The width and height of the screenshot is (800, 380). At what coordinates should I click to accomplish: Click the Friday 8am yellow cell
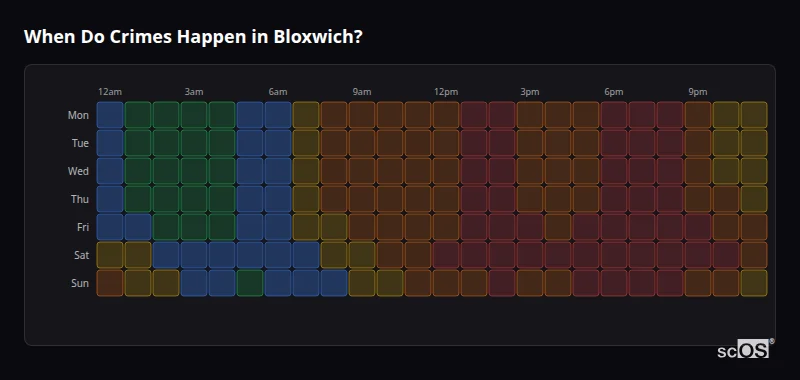pyautogui.click(x=334, y=227)
